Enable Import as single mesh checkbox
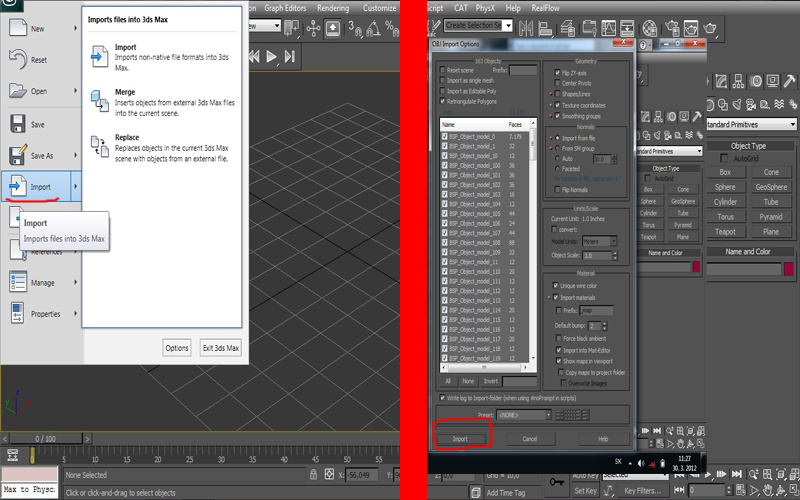This screenshot has width=800, height=500. pos(442,80)
